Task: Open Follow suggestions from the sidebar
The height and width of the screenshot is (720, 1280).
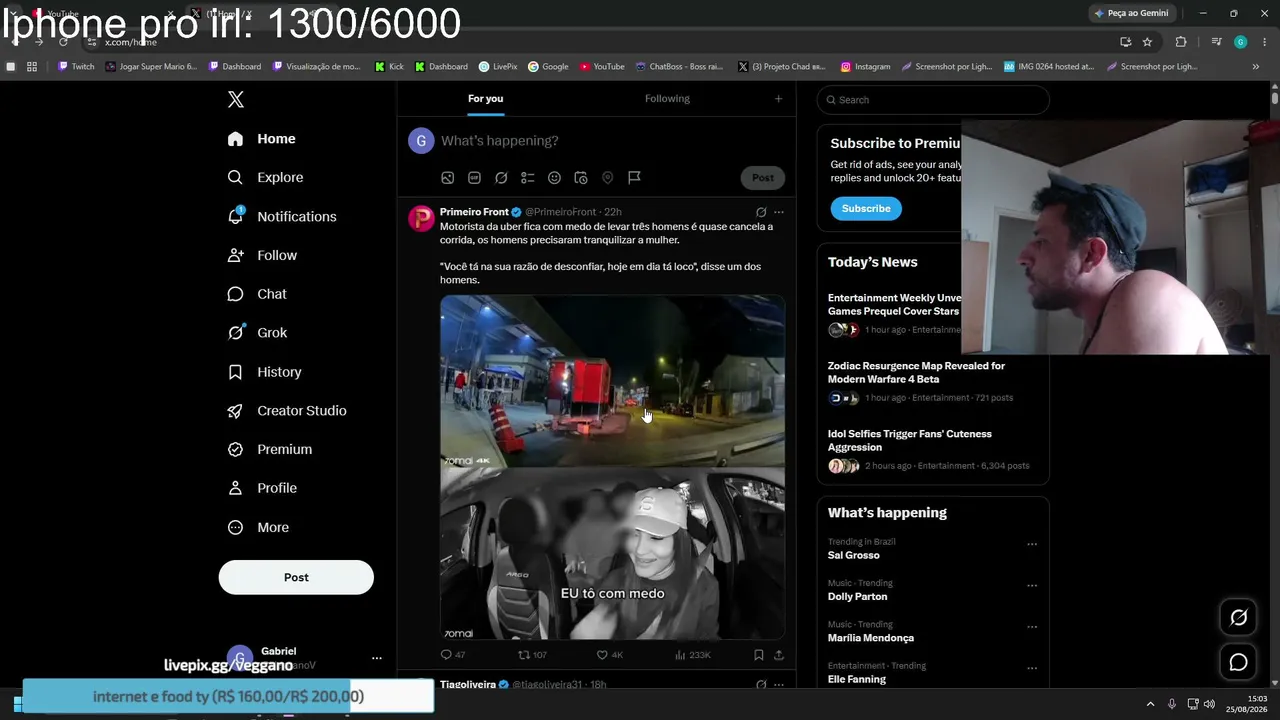Action: (262, 255)
